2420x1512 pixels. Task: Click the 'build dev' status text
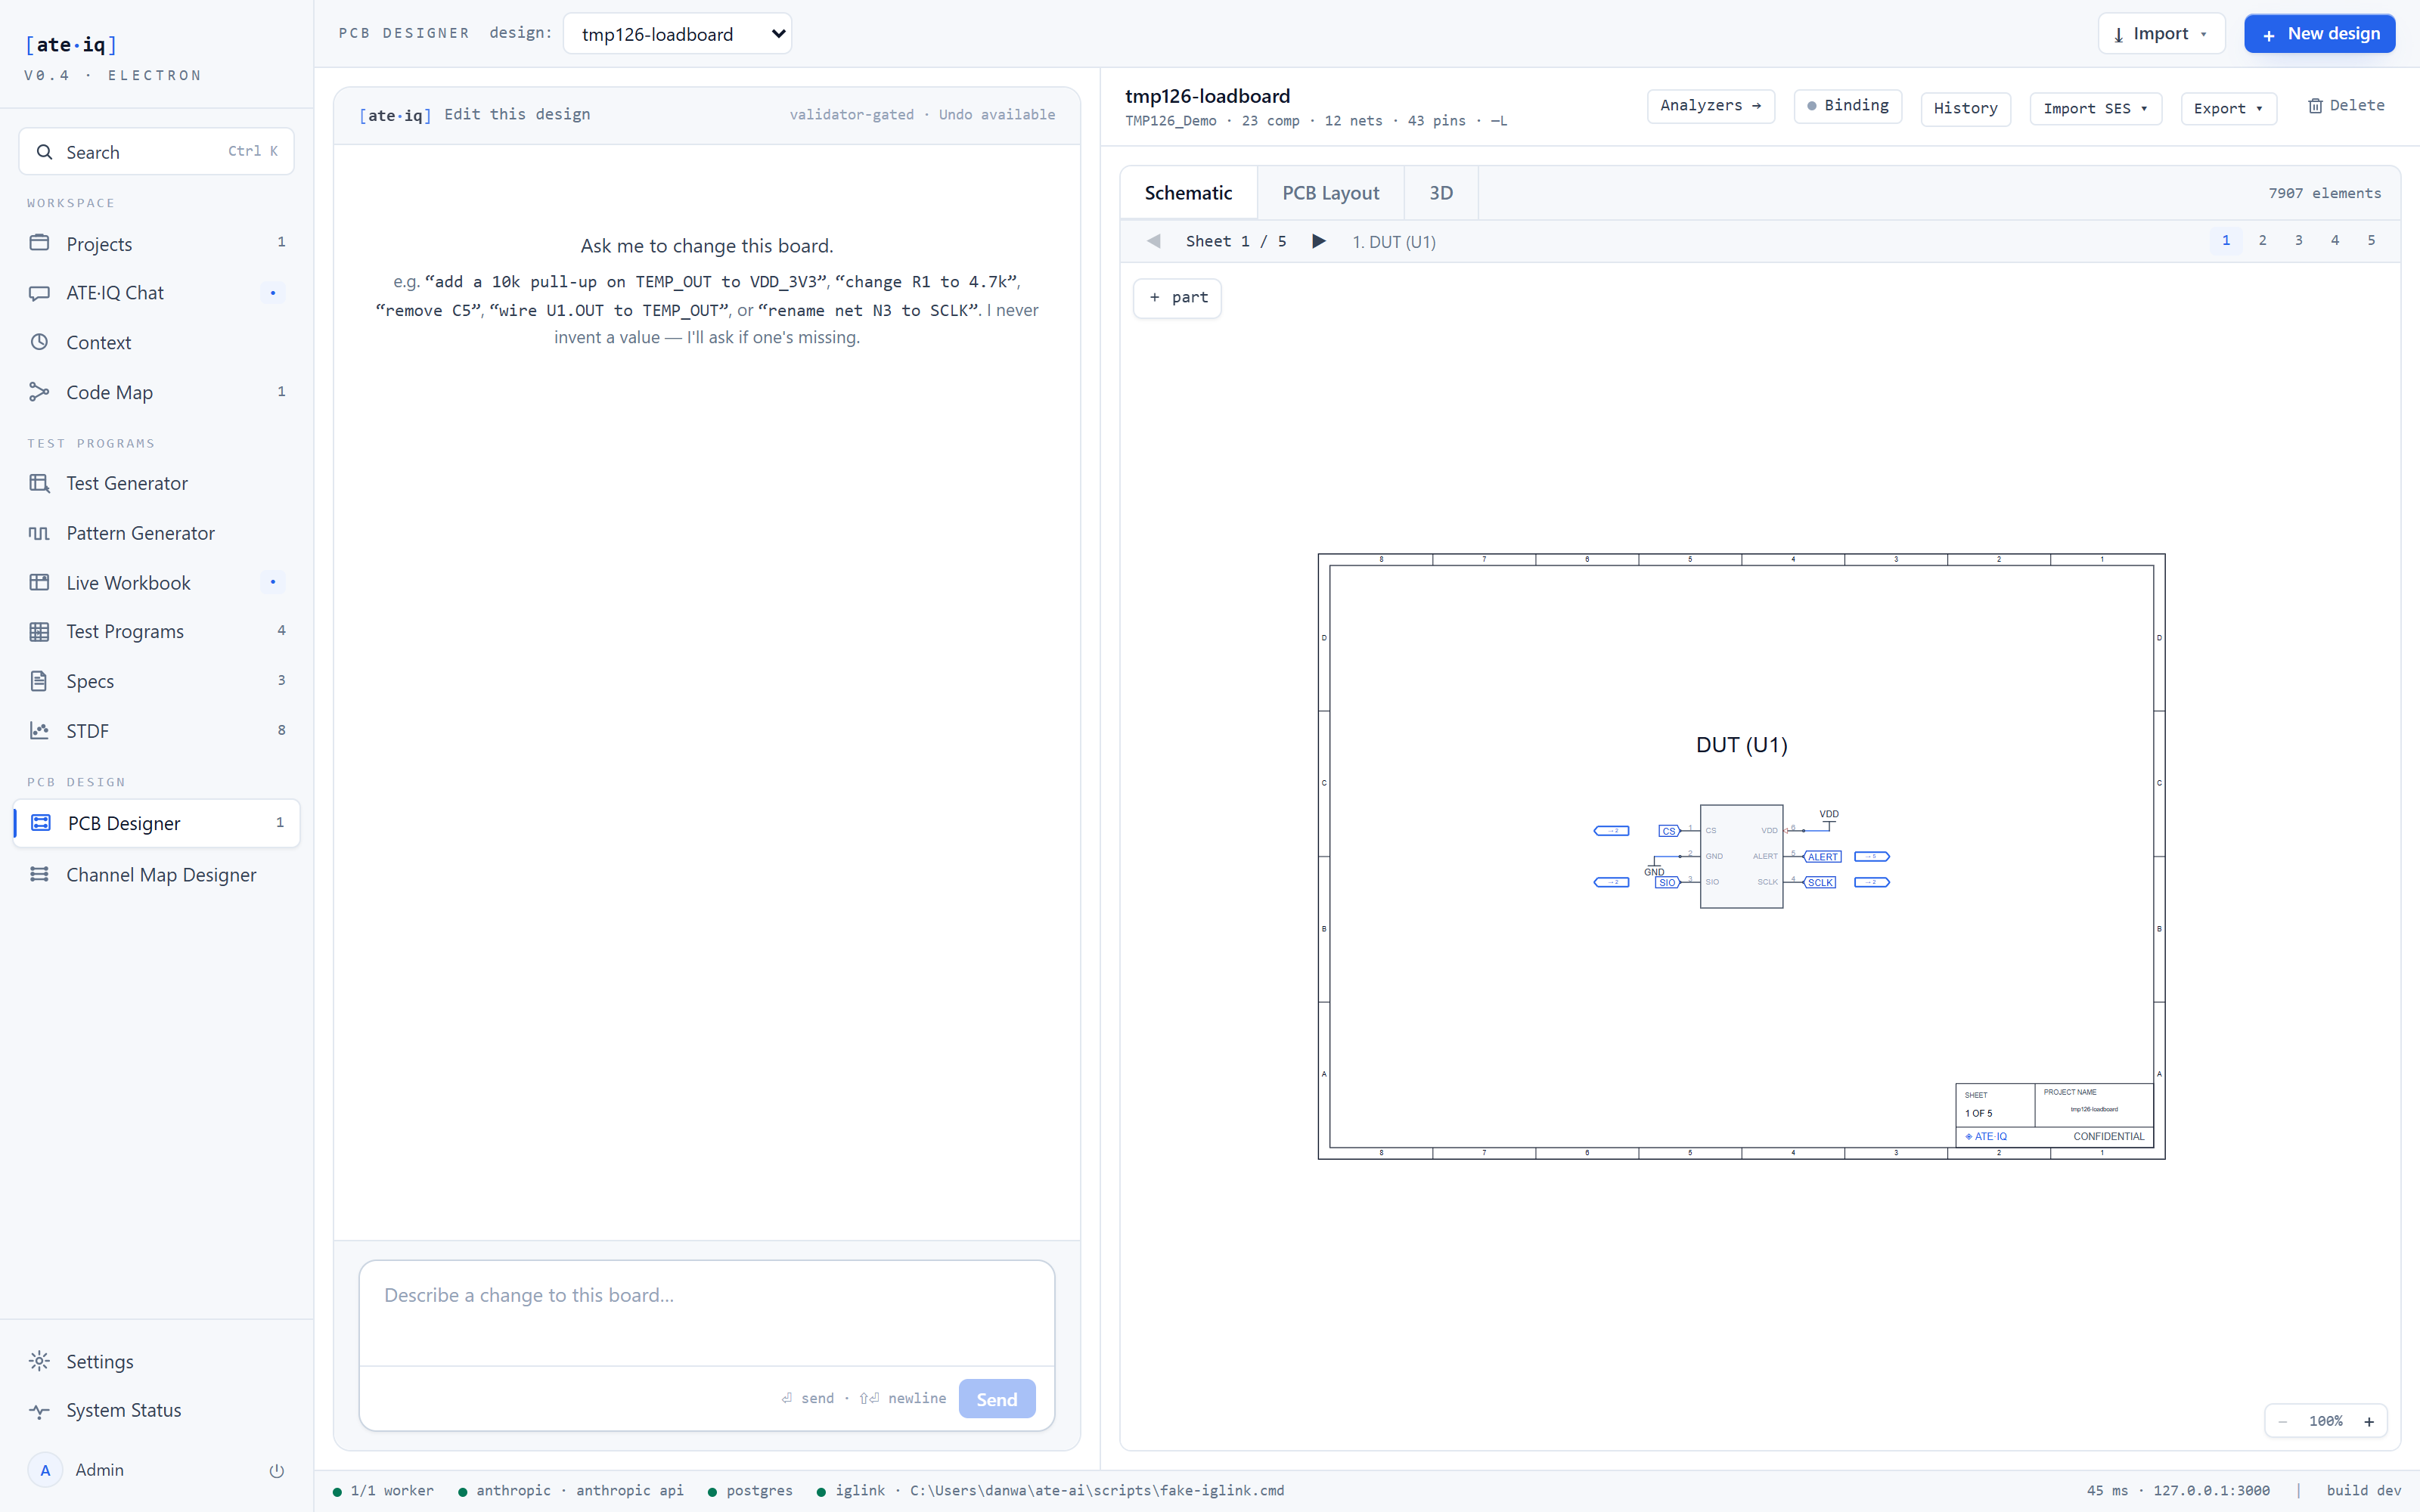[x=2363, y=1491]
